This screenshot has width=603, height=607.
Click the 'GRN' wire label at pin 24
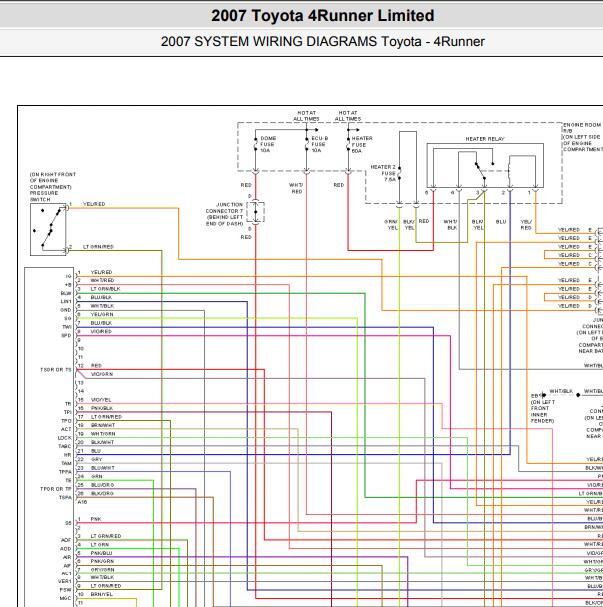coord(96,476)
